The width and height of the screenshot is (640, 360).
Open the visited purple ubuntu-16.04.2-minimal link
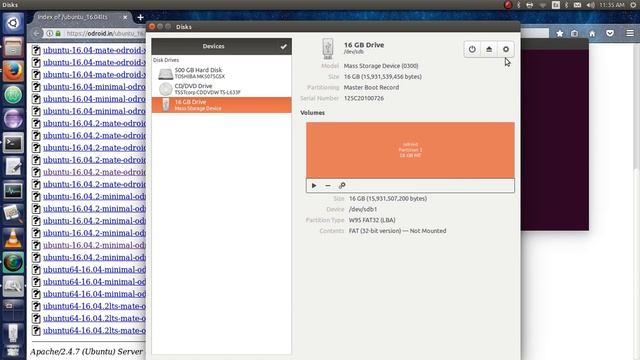(x=94, y=245)
